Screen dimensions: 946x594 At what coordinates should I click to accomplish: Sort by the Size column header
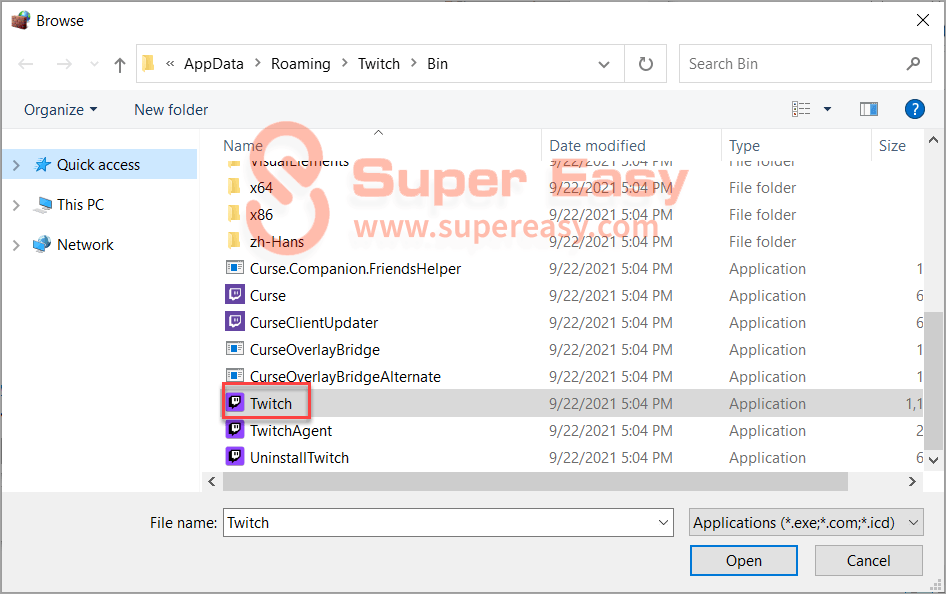coord(892,146)
